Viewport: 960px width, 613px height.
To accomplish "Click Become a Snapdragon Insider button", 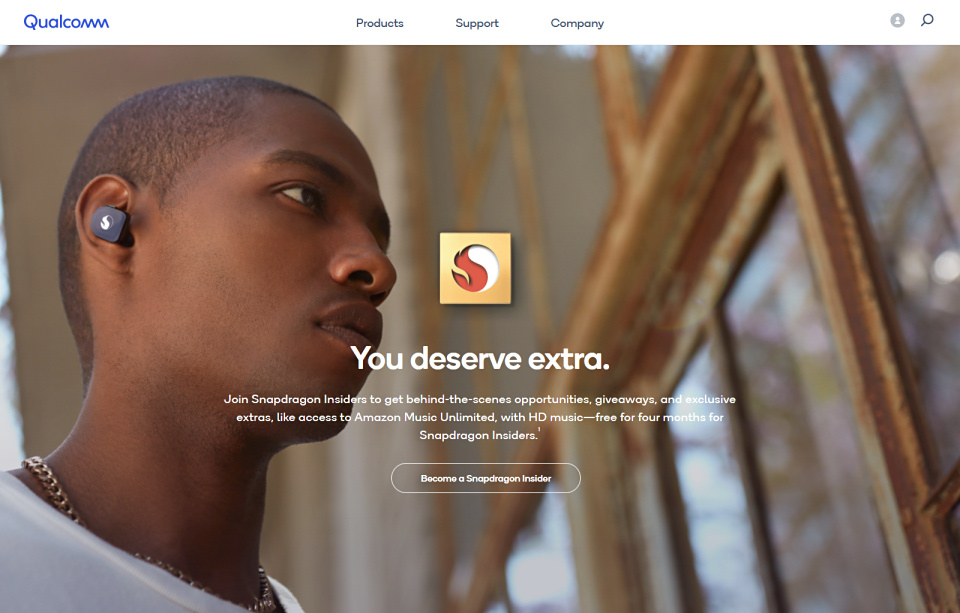I will pyautogui.click(x=486, y=478).
